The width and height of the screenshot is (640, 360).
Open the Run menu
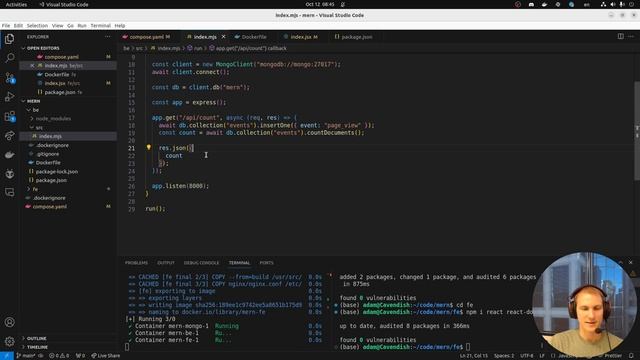[82, 25]
